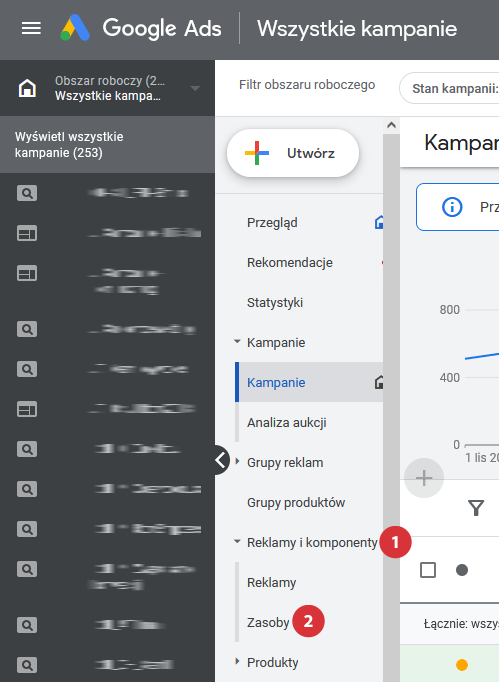Screen dimensions: 499x682
Task: Click the 400 chart axis label
Action: coord(449,378)
